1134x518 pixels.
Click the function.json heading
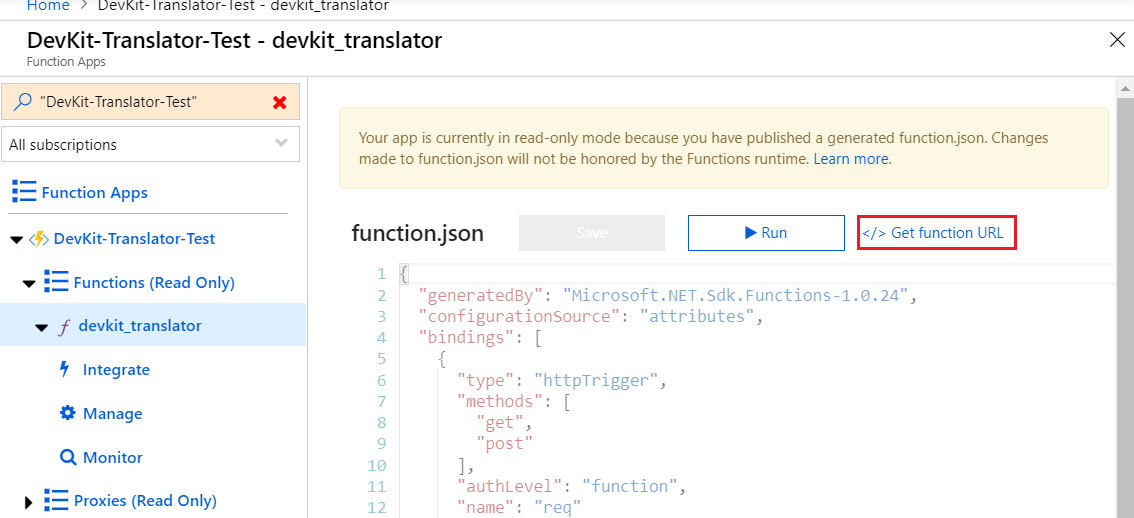click(x=417, y=233)
